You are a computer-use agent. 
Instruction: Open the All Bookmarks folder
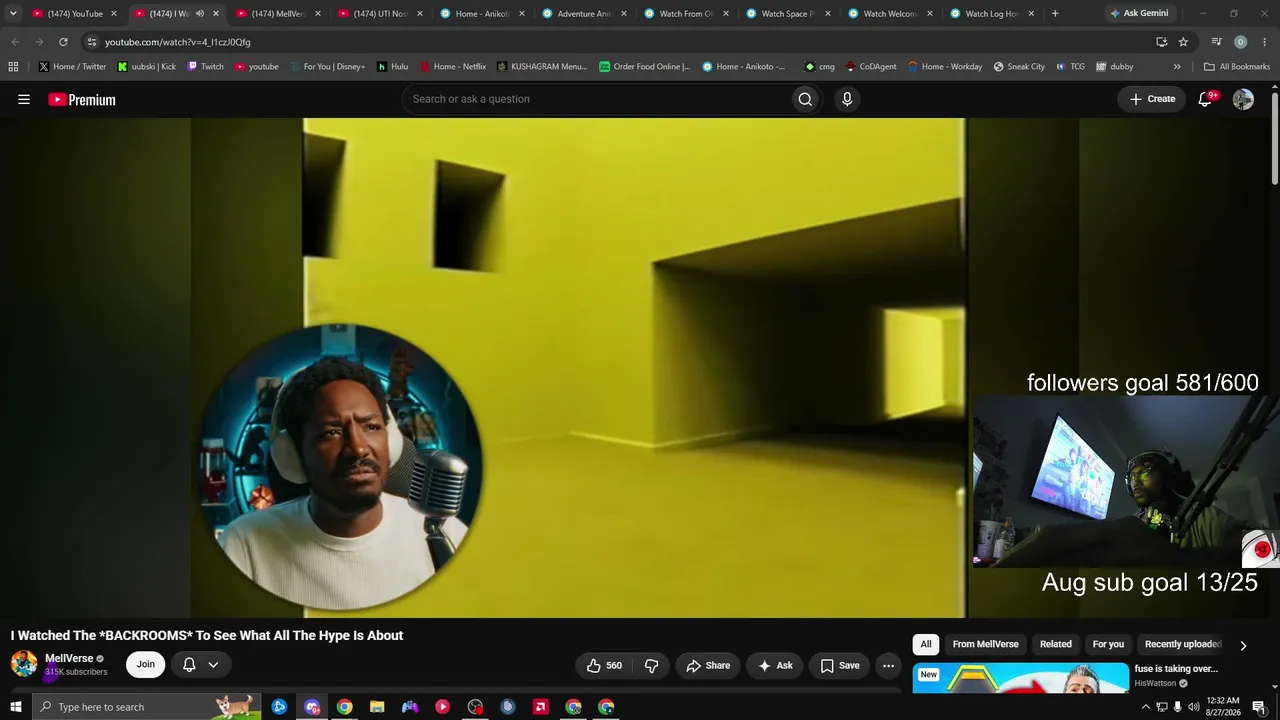[1237, 67]
